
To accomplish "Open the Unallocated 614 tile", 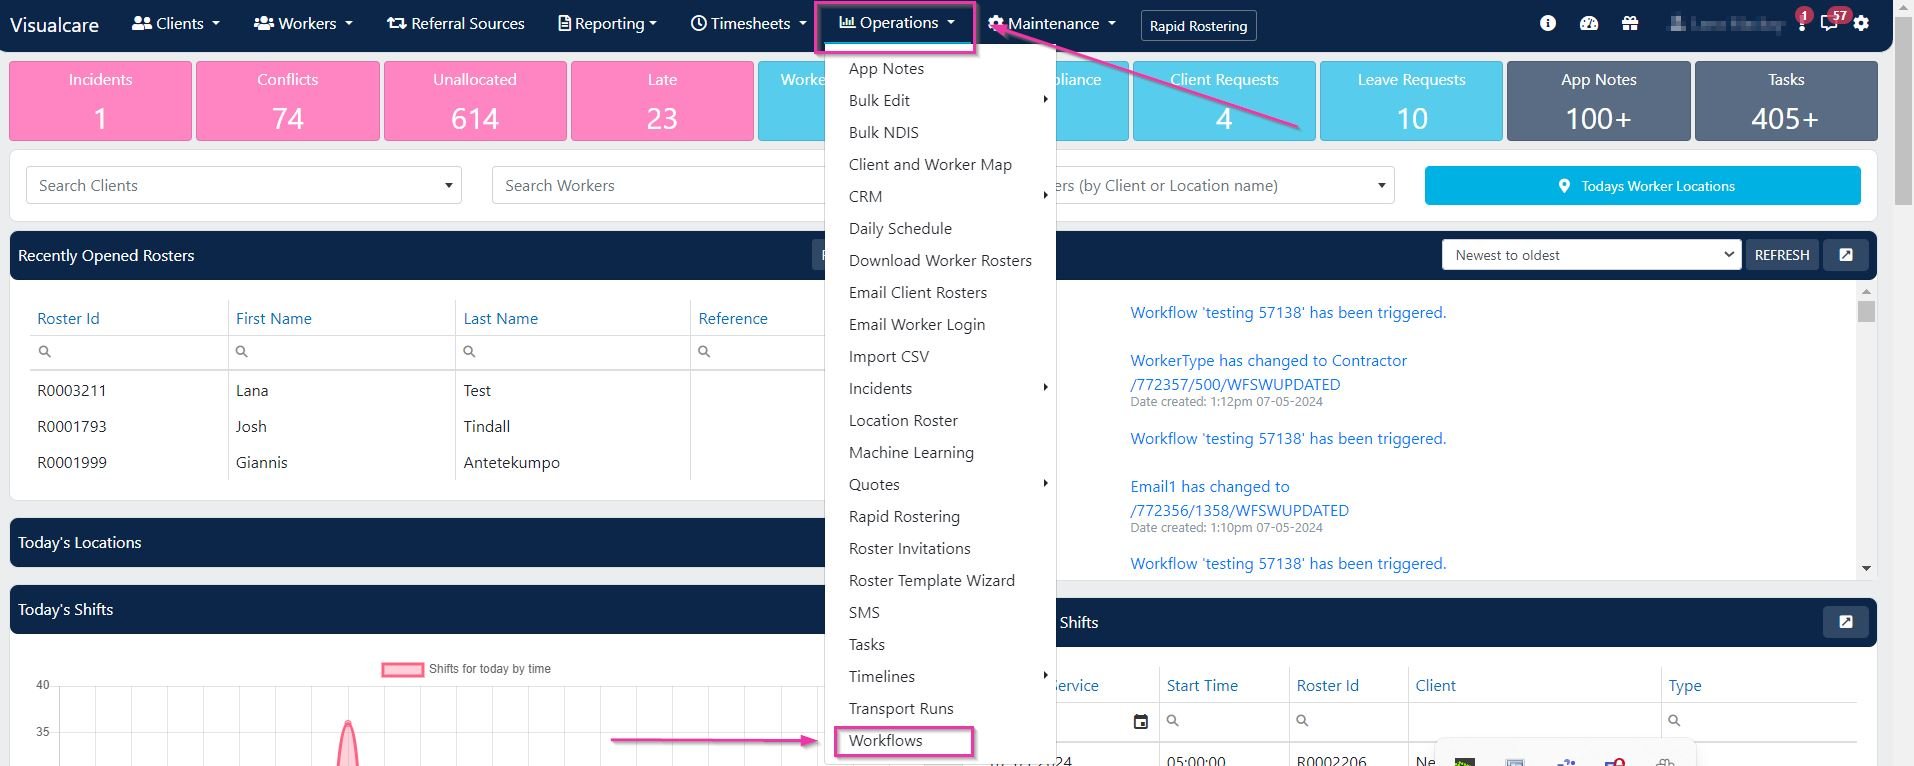I will coord(475,101).
